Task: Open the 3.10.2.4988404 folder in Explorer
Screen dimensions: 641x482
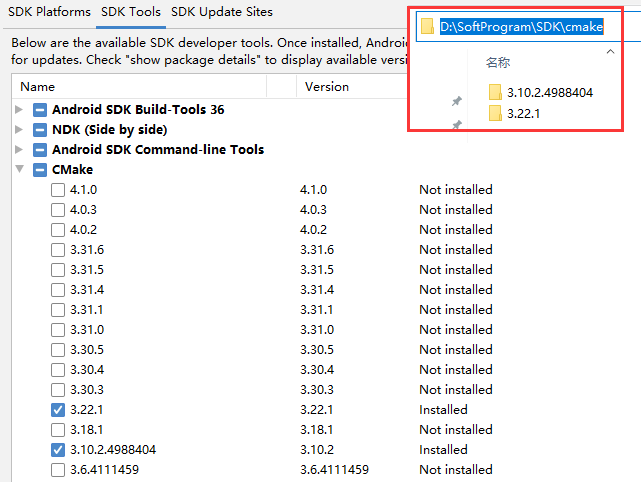Action: tap(550, 93)
